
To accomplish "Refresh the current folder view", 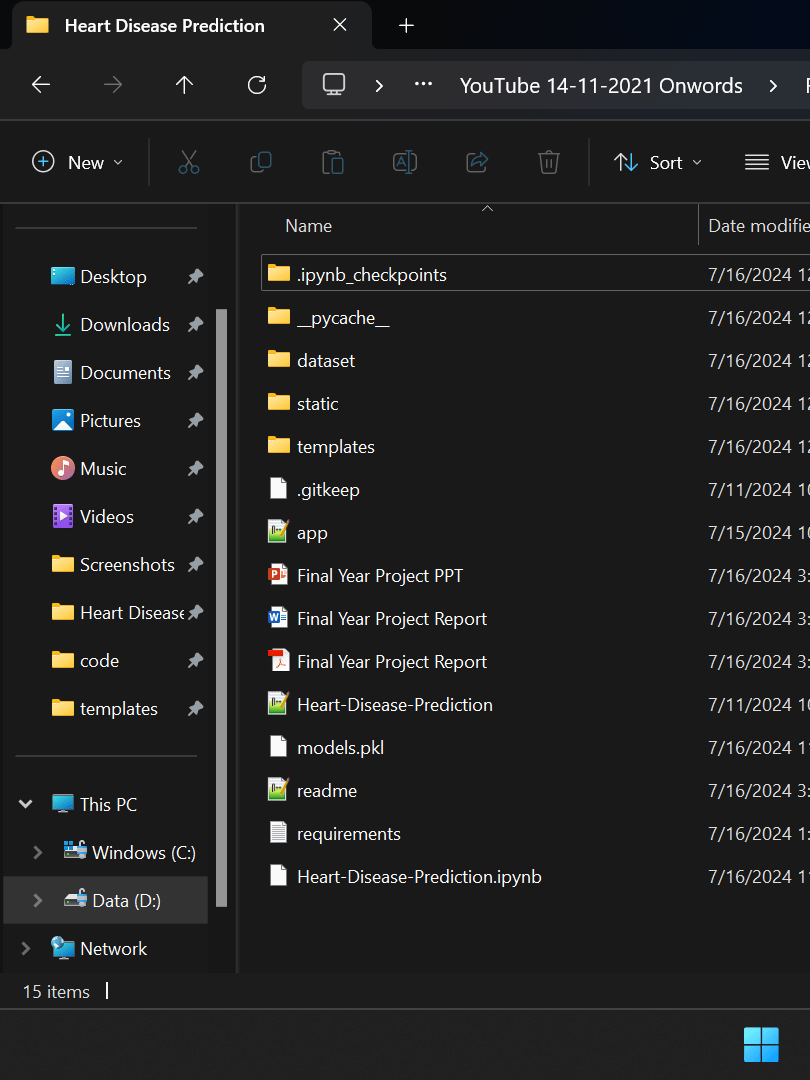I will point(257,85).
